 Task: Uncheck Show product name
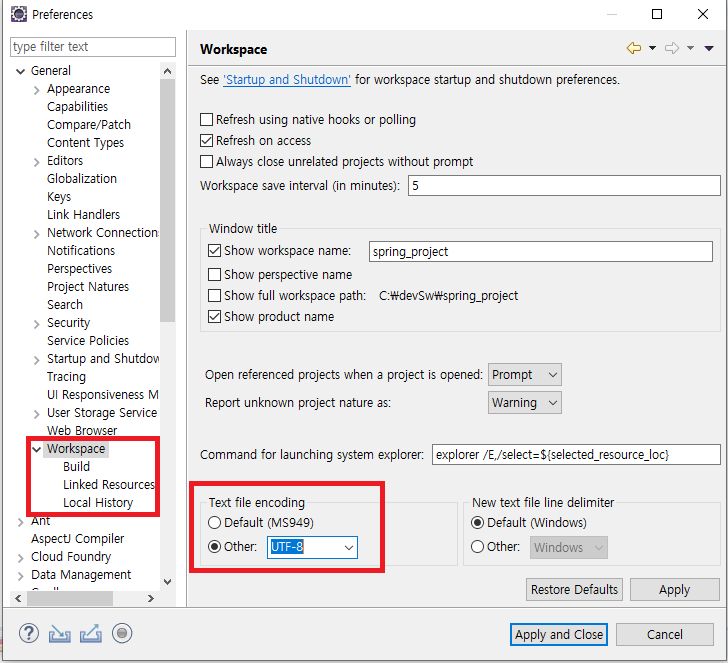coord(214,317)
